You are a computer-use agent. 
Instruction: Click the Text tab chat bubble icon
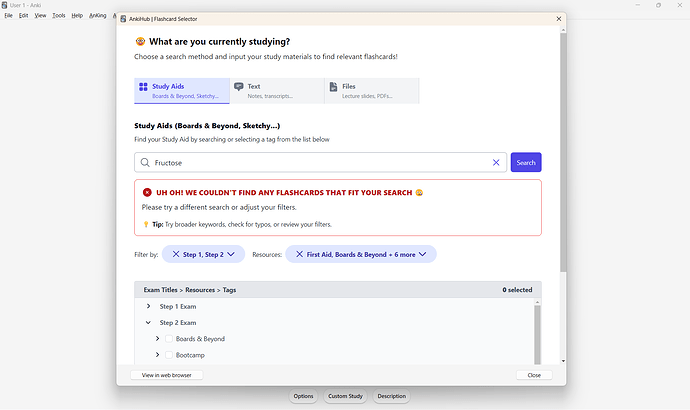pos(239,87)
